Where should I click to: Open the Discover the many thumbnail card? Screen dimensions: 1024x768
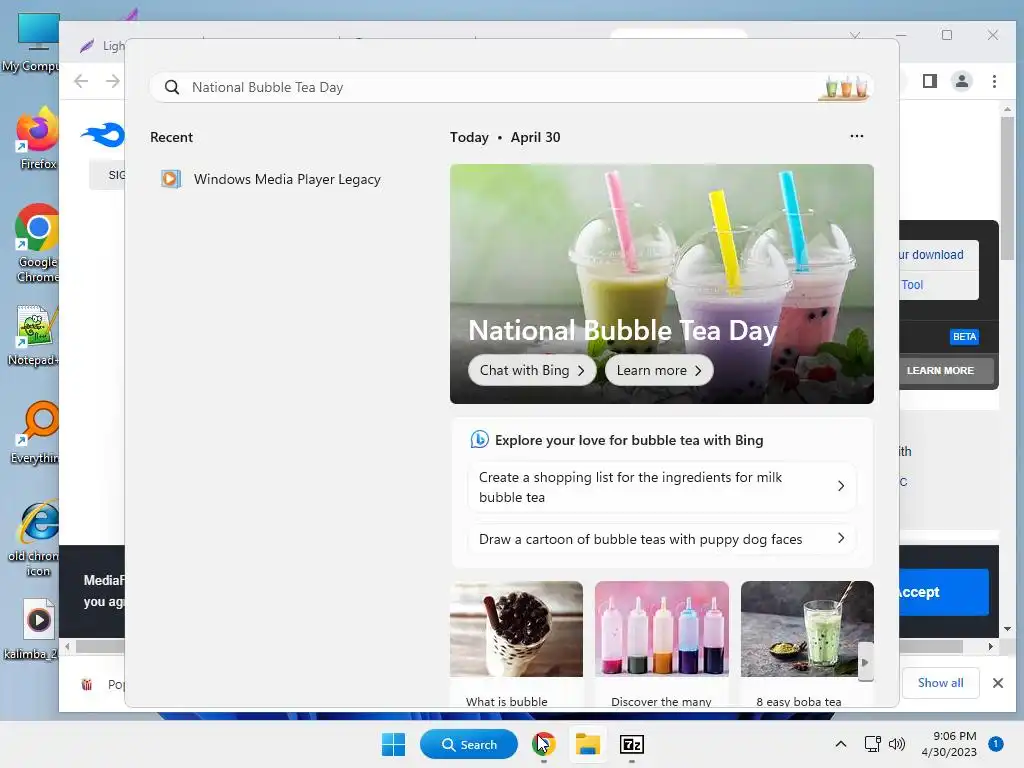pyautogui.click(x=662, y=643)
